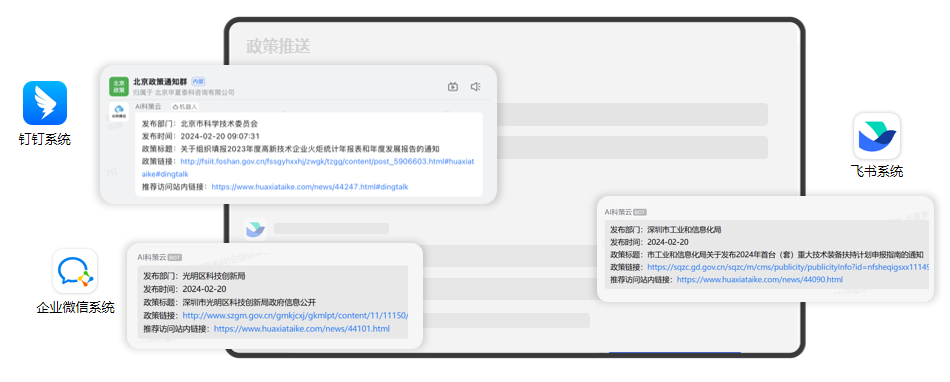Screen dimensions: 950x382
Task: Open the huaxiataike news/44247 DingTalk link
Action: point(310,187)
